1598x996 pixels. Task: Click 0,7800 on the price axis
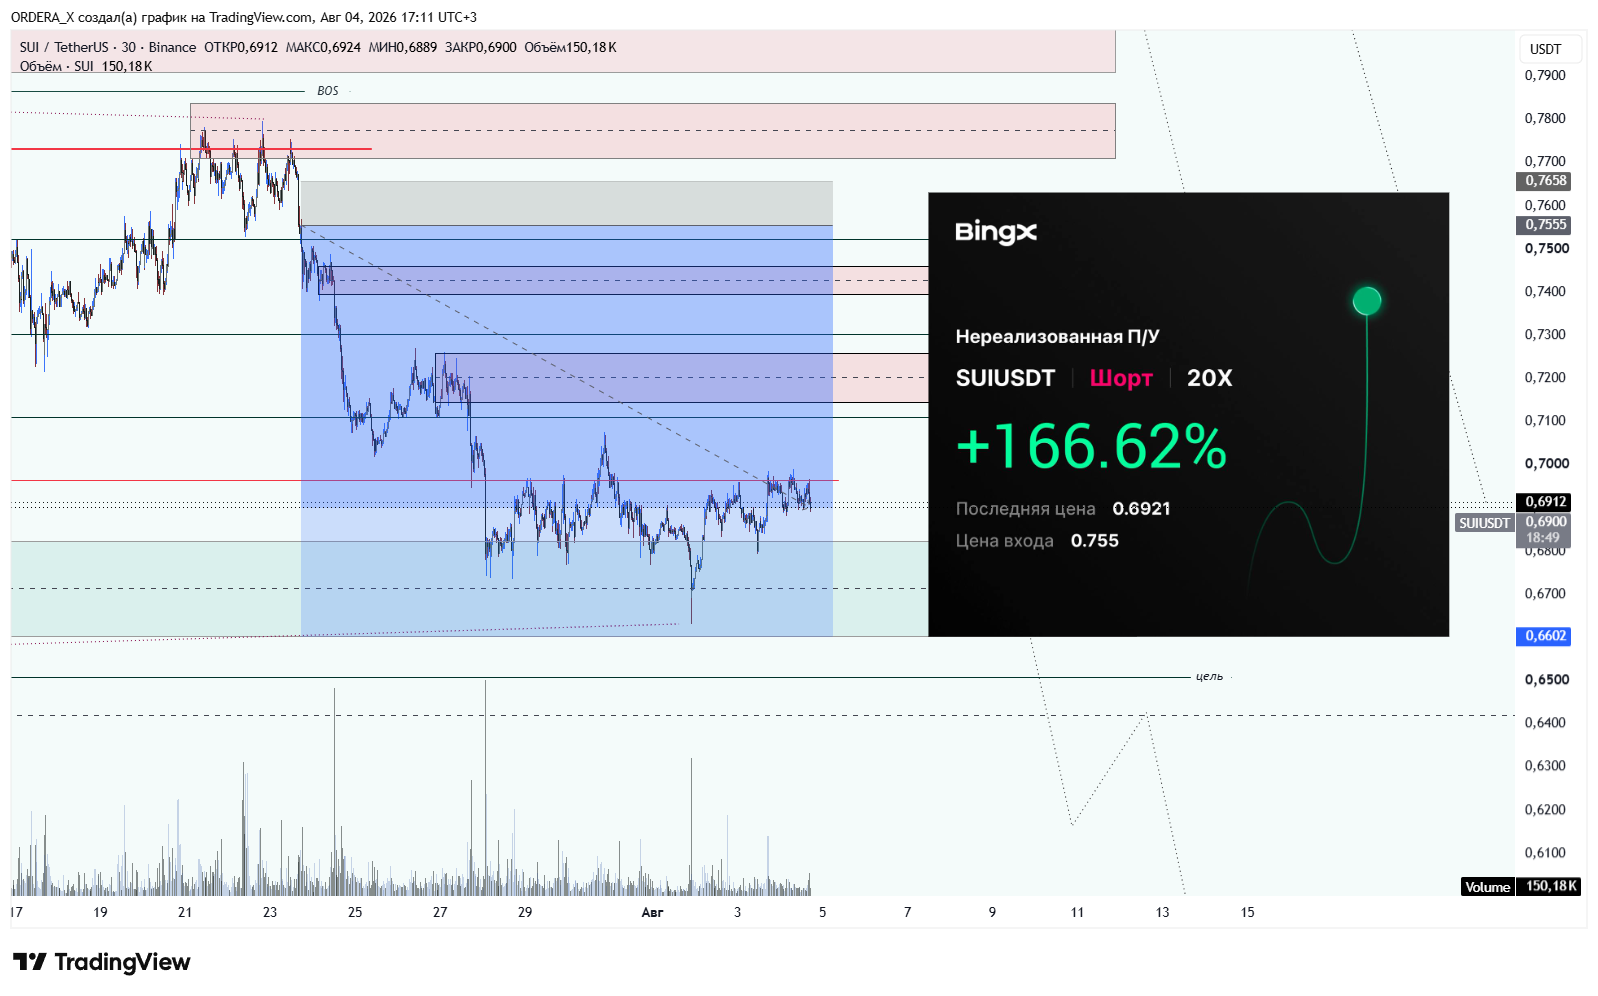click(x=1545, y=119)
